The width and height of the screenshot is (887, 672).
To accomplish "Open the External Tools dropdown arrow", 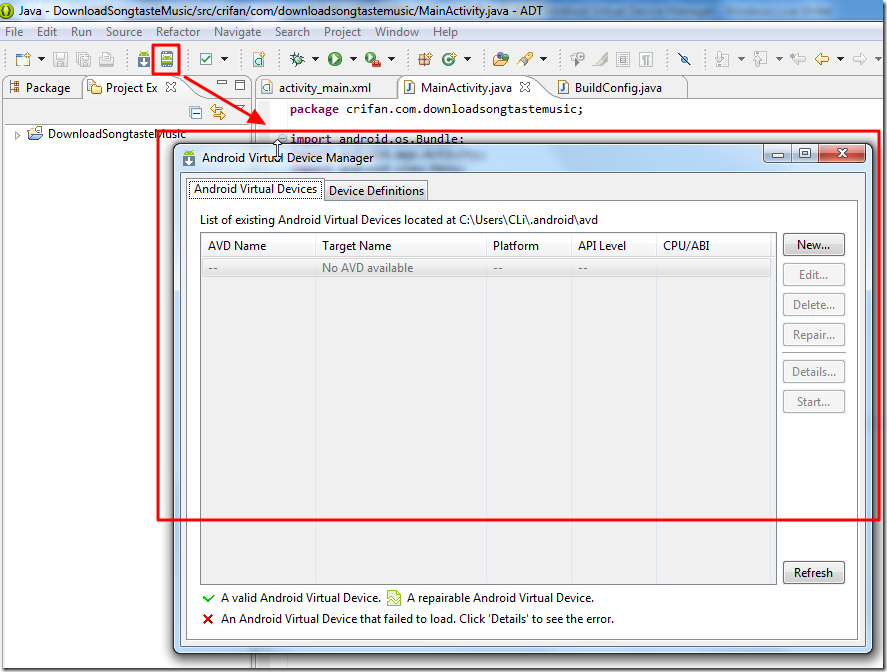I will pos(391,59).
